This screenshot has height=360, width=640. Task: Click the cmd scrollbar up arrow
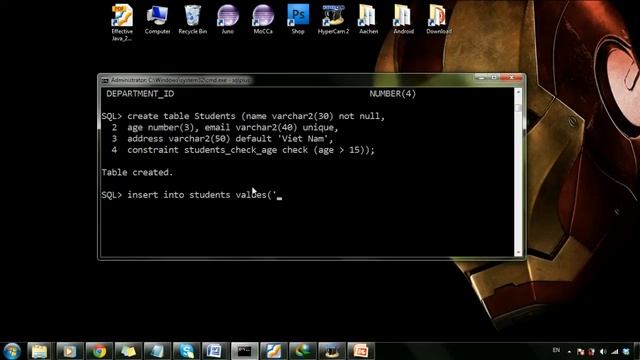pos(518,92)
